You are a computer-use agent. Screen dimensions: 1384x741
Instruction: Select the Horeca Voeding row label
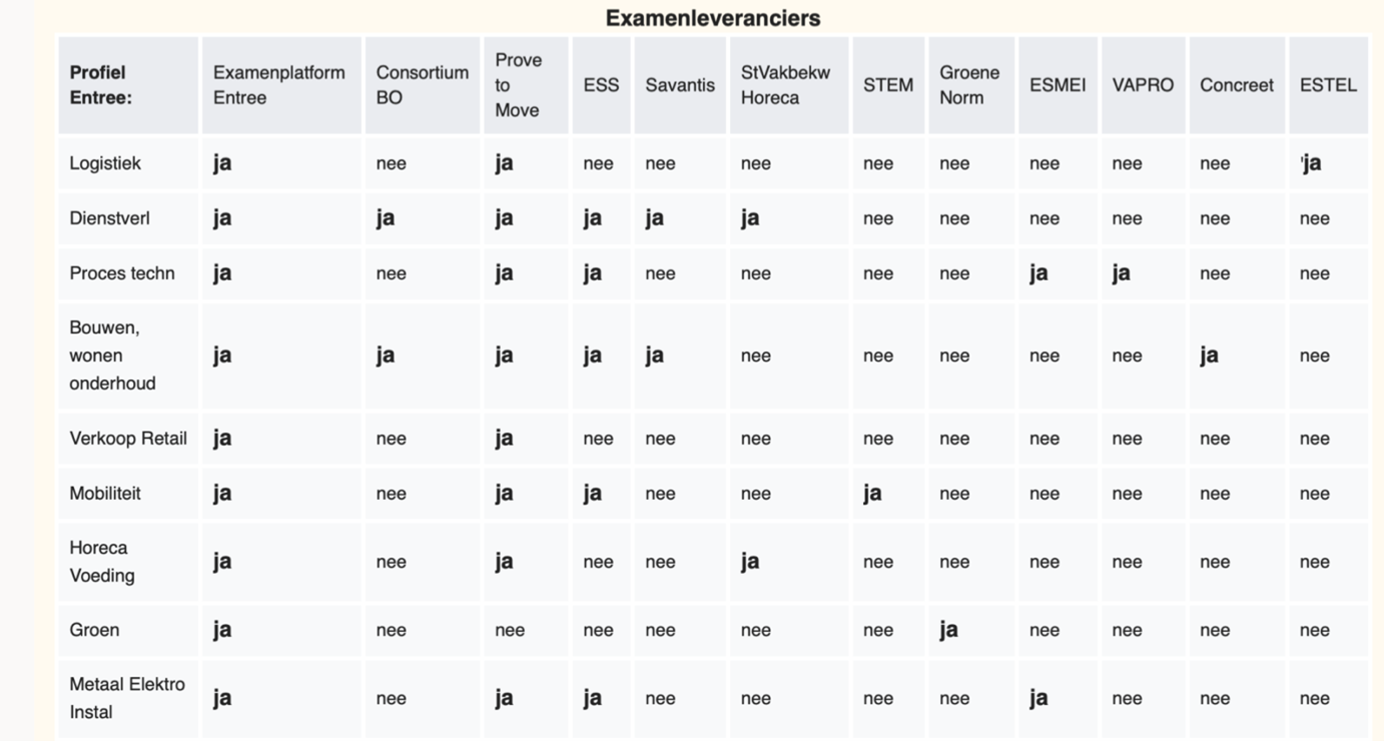(x=101, y=561)
